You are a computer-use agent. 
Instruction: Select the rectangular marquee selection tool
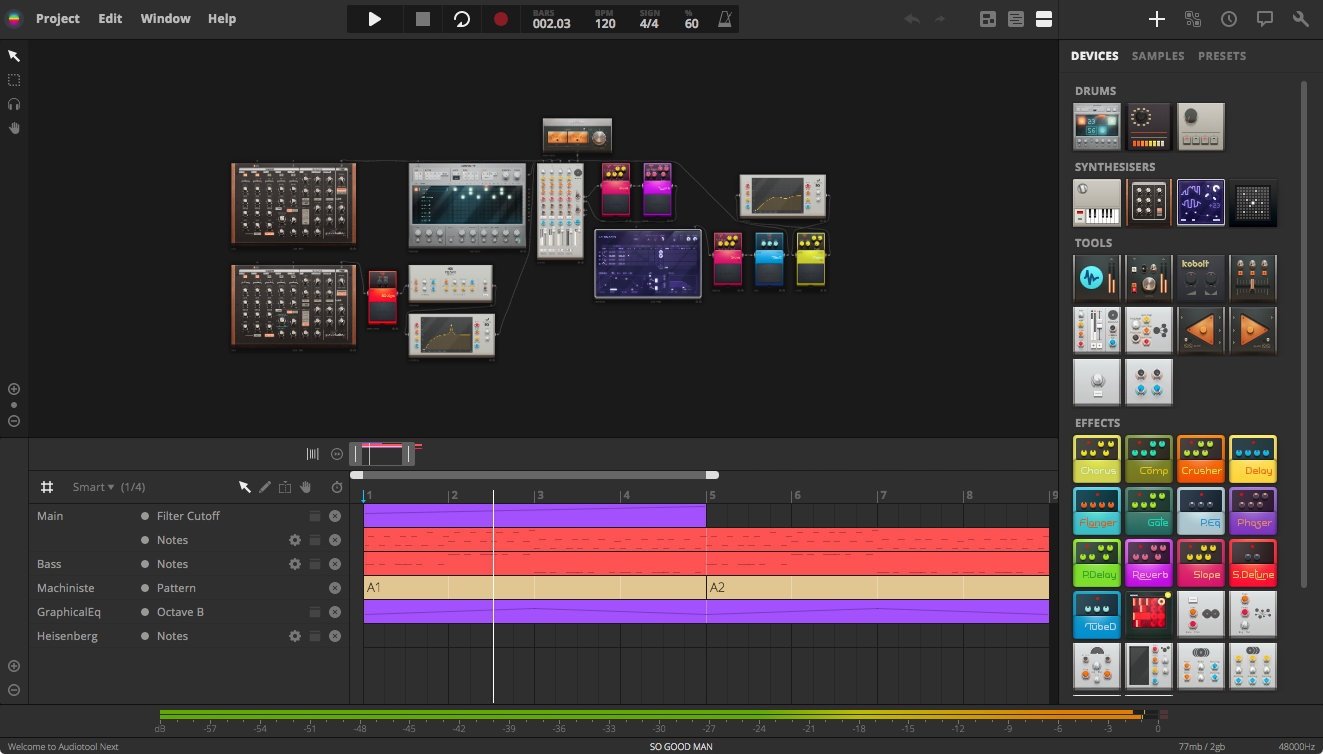pyautogui.click(x=13, y=80)
